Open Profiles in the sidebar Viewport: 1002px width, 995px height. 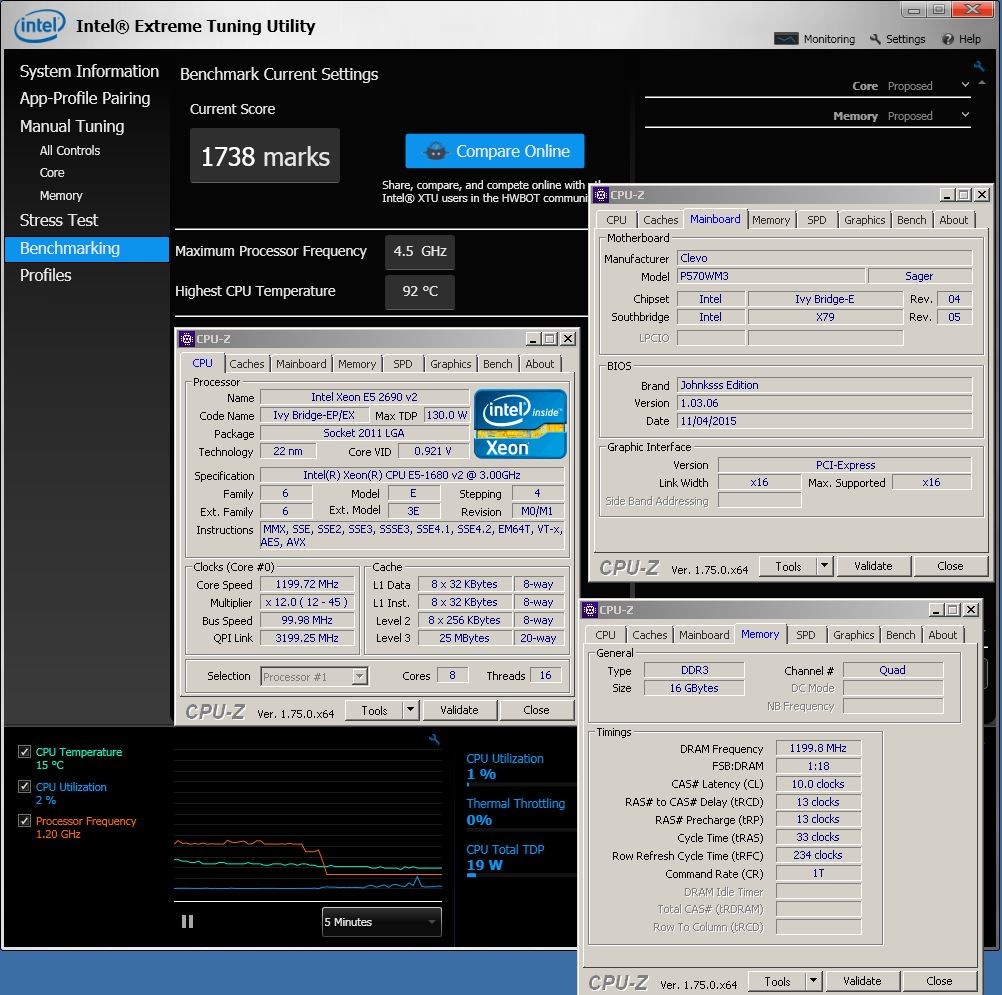pyautogui.click(x=45, y=275)
